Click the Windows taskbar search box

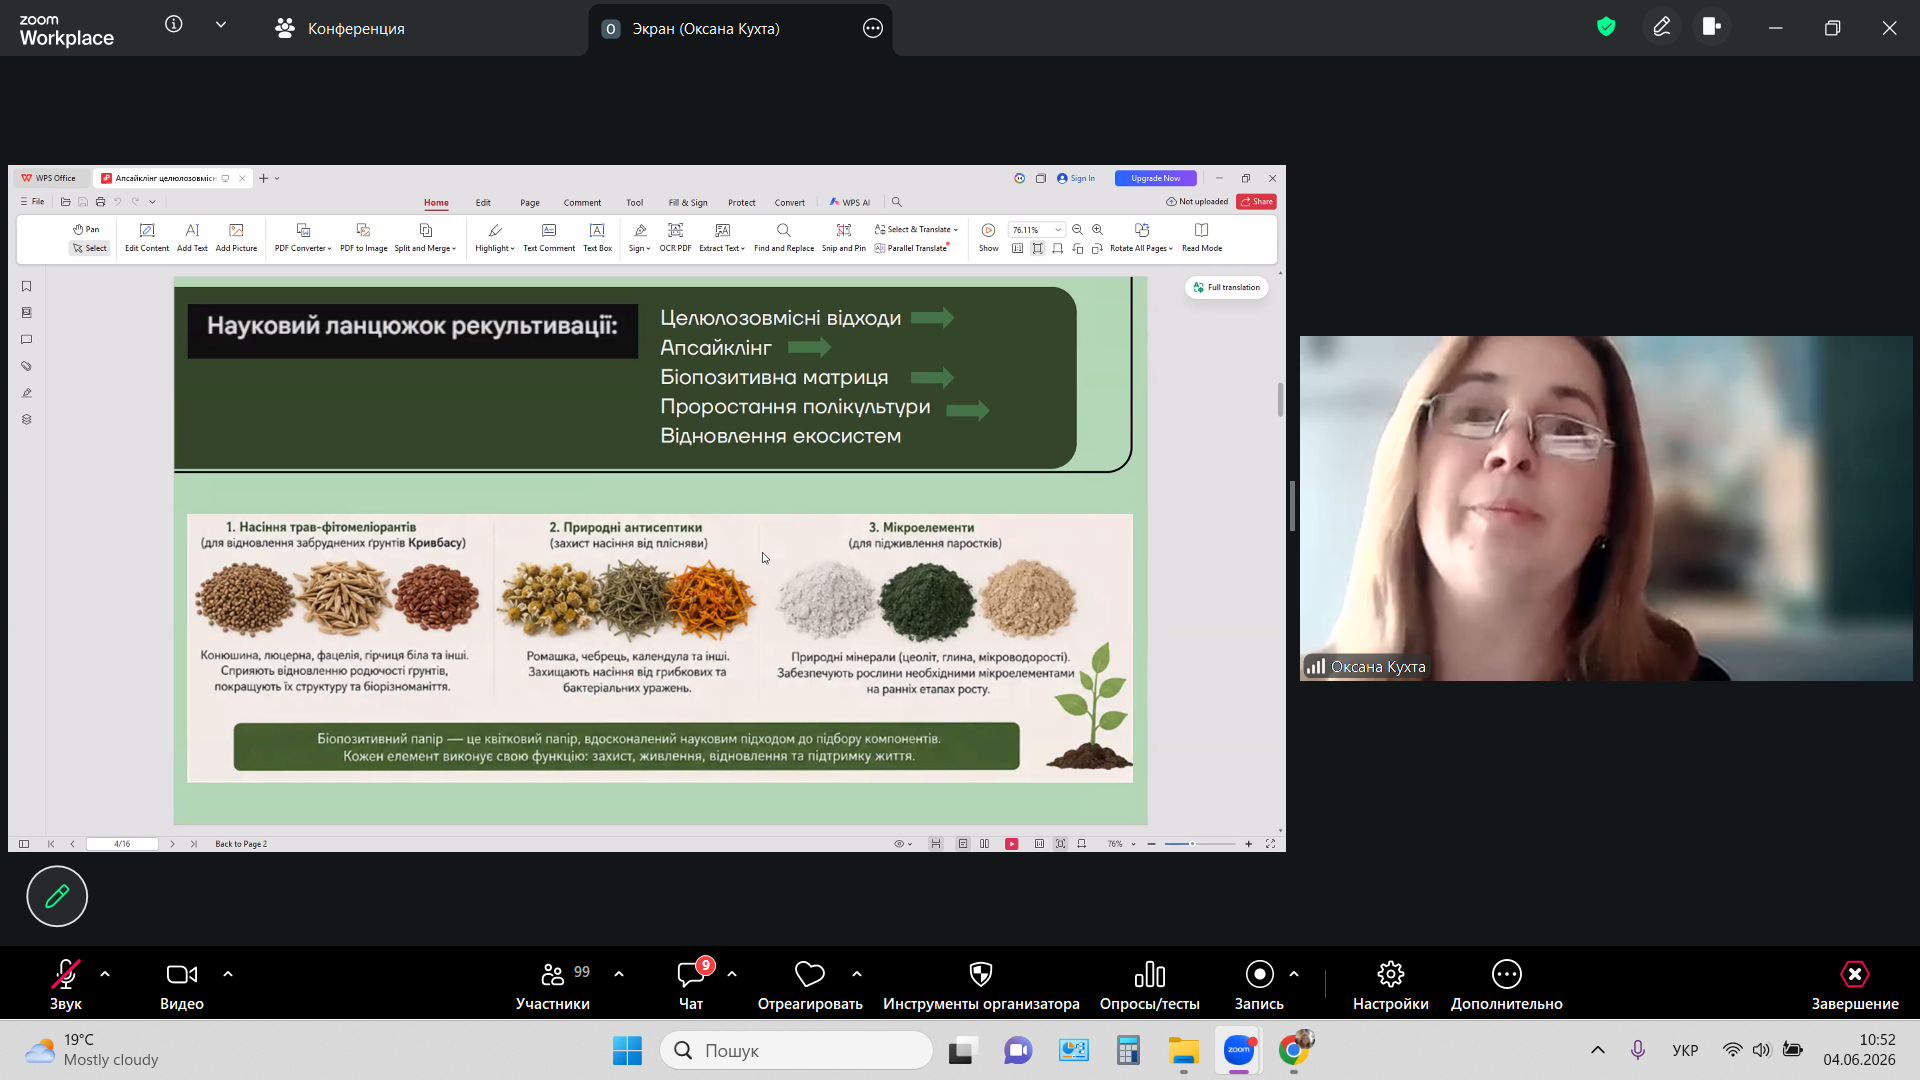tap(797, 1050)
